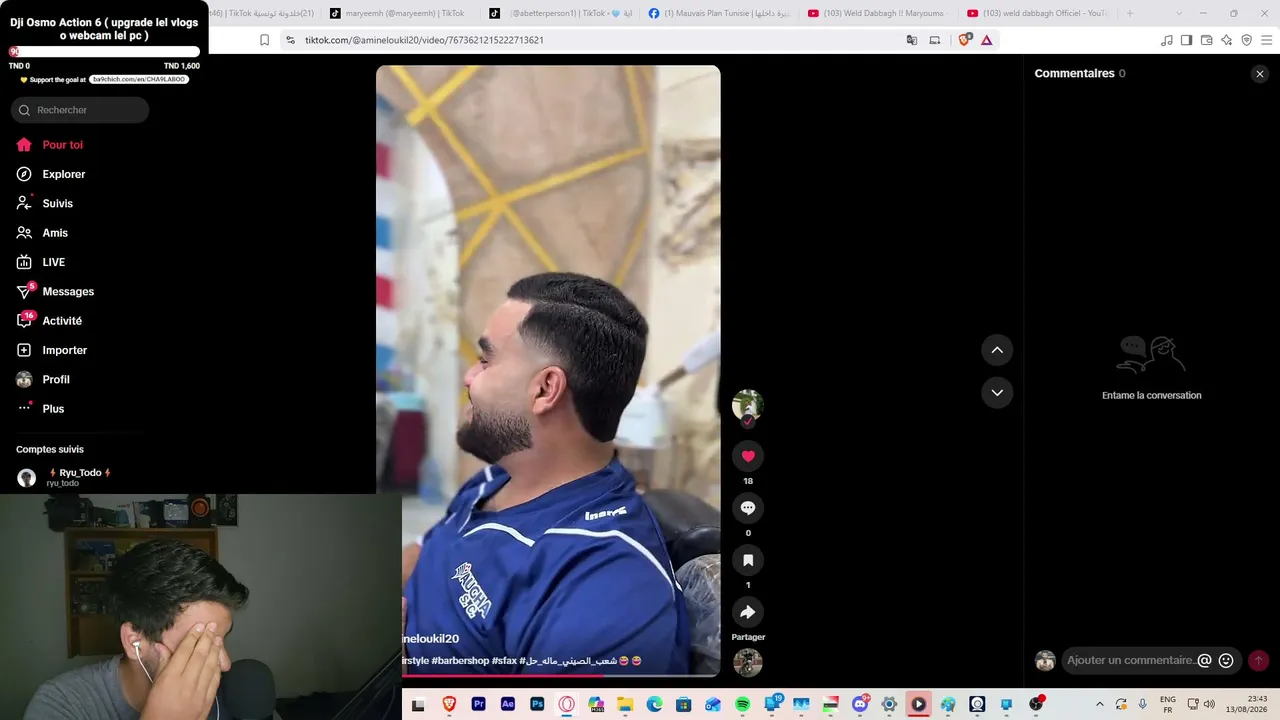1280x720 pixels.
Task: Toggle the browser sidebar panel
Action: 1187,40
